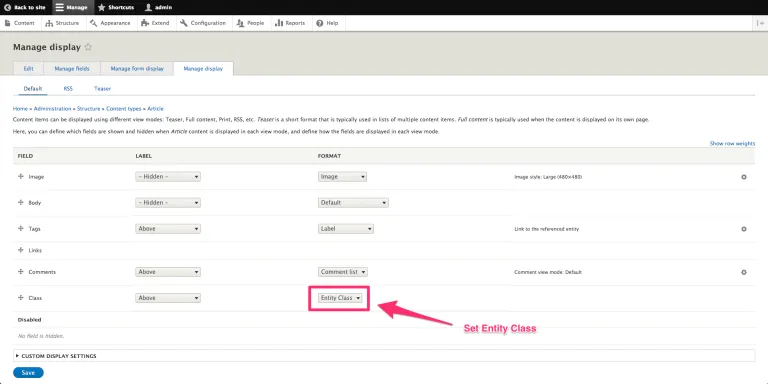Switch to the Edit tab
The width and height of the screenshot is (768, 384).
click(28, 69)
